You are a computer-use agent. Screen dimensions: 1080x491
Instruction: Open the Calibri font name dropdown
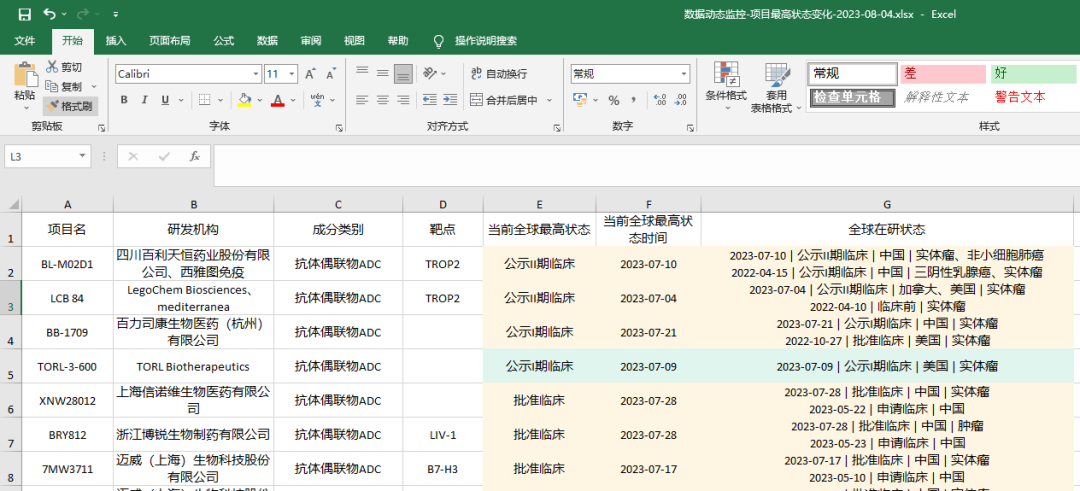(256, 74)
